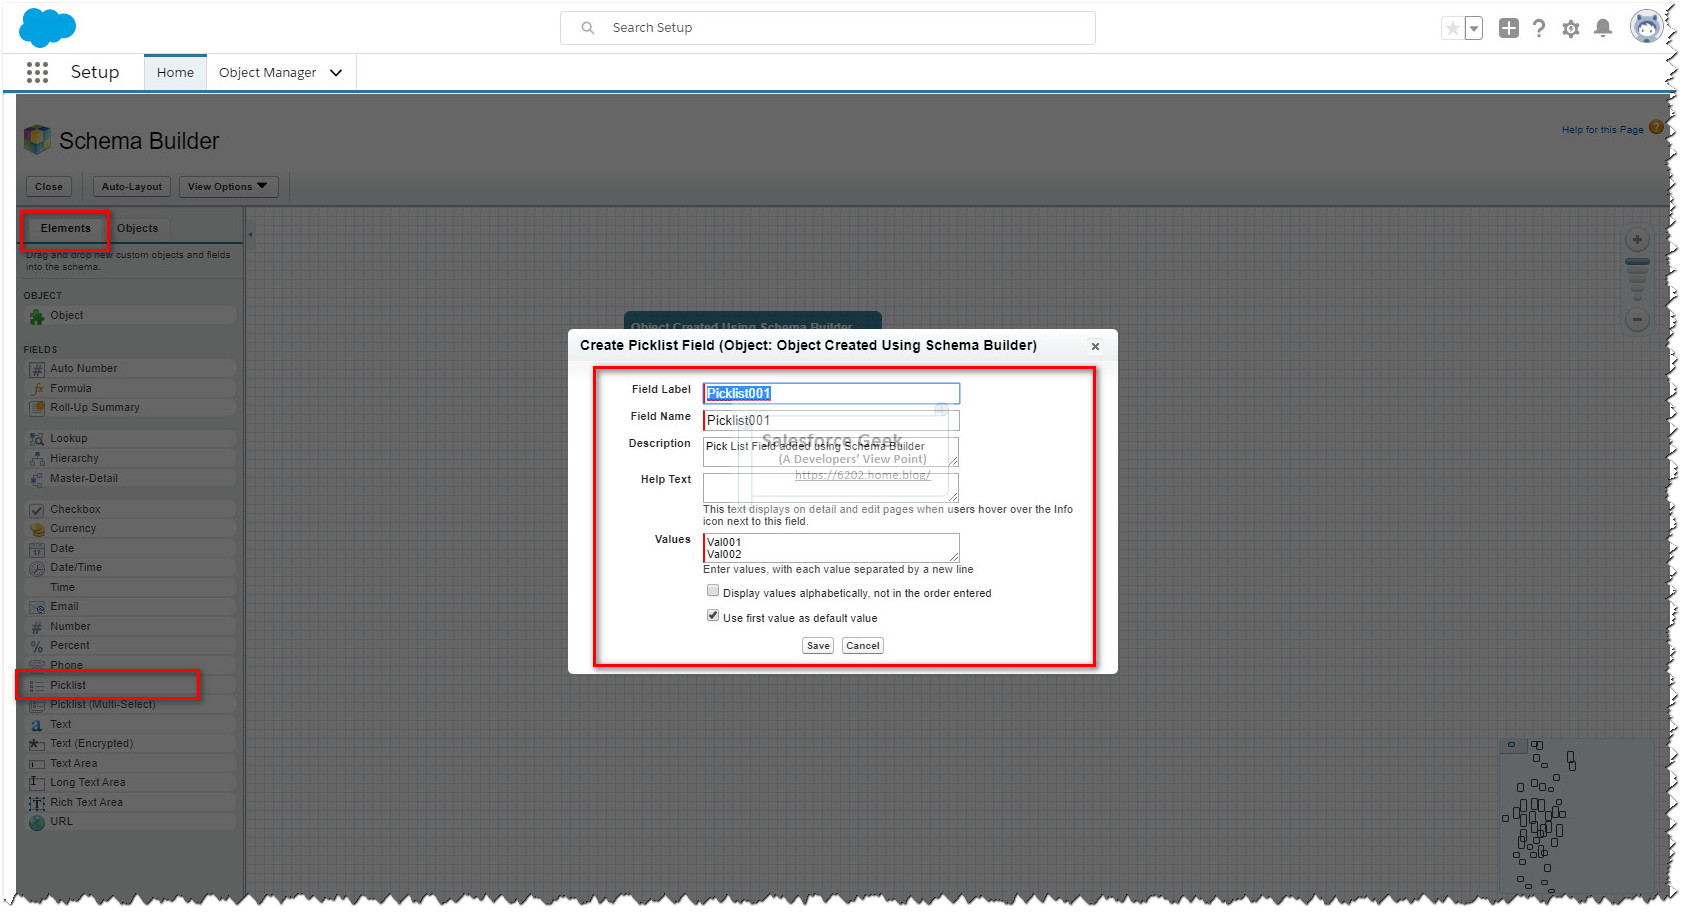Select the Master-Detail field icon
This screenshot has width=1687, height=914.
click(x=37, y=479)
